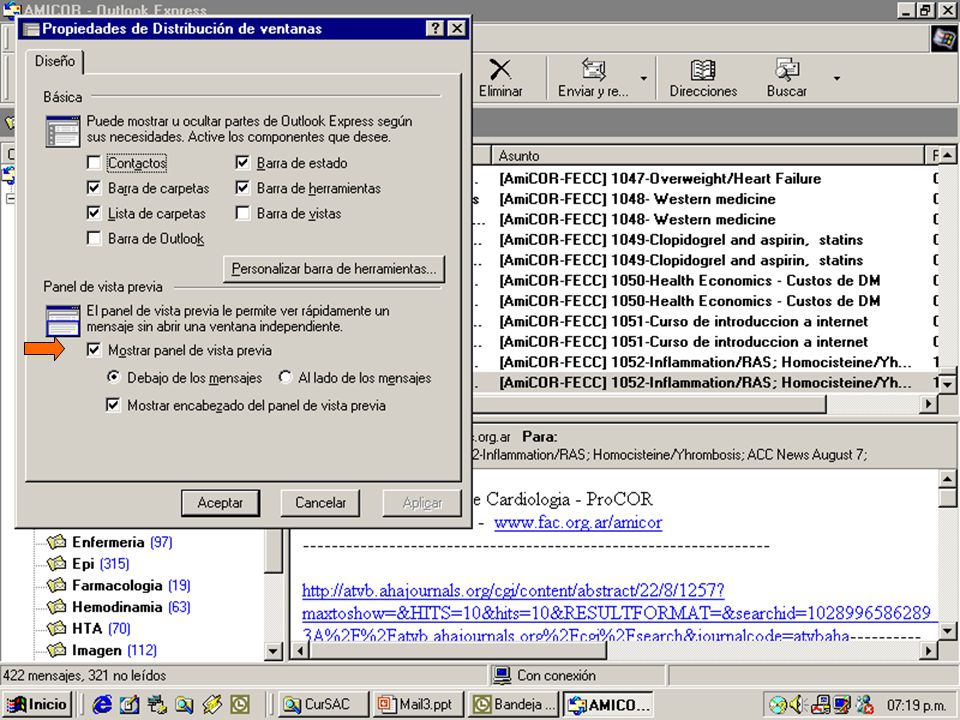Toggle Mostrar panel de vista previa
Screen dimensions: 960x720
click(x=94, y=350)
